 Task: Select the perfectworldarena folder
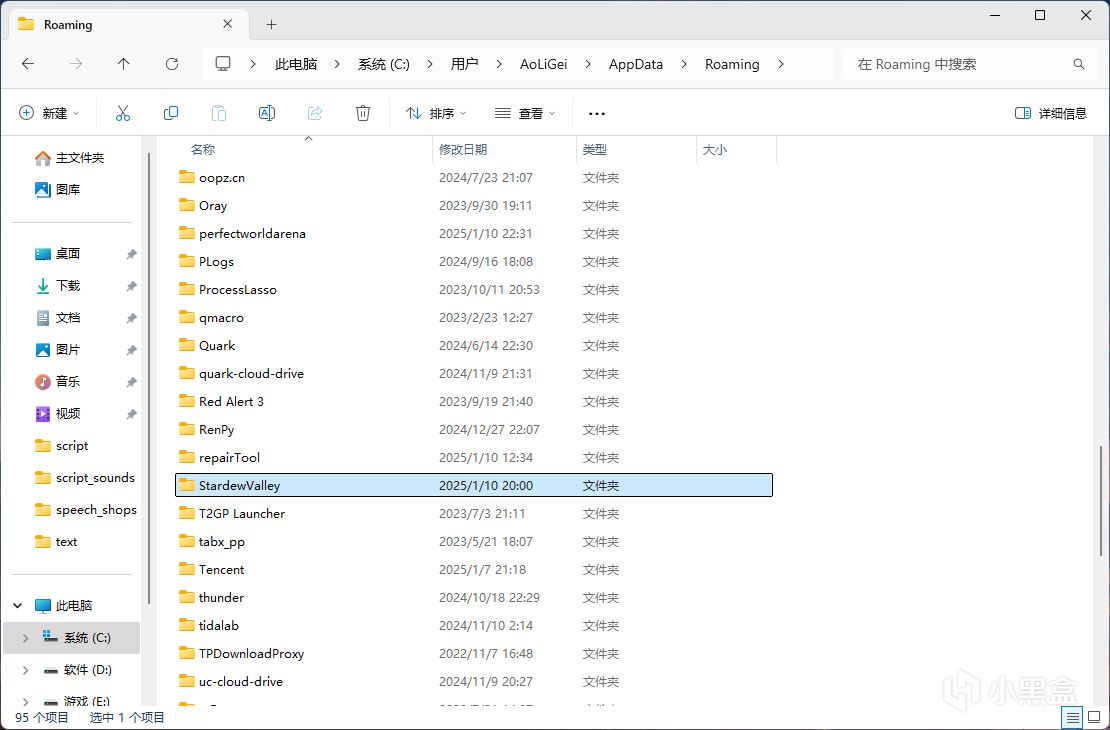(x=474, y=234)
